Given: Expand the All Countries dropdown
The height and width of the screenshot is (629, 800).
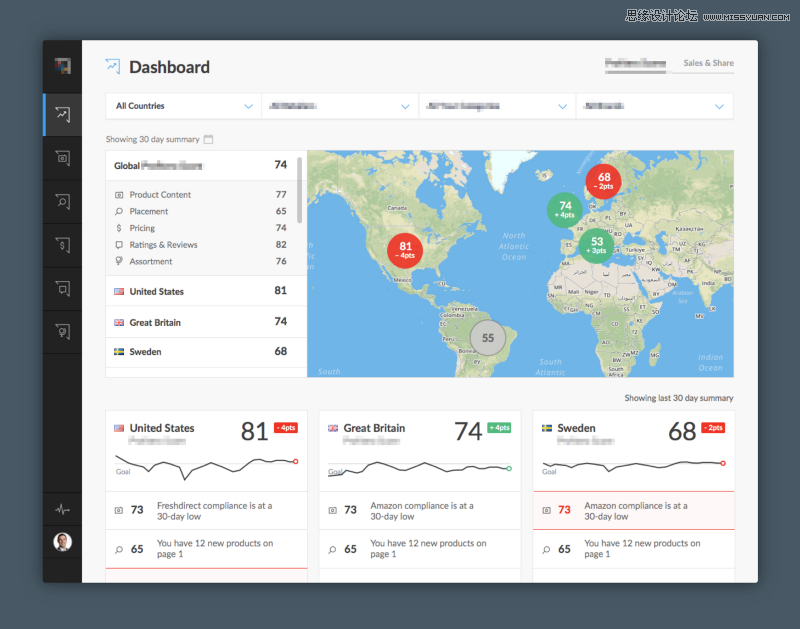Looking at the screenshot, I should 183,106.
